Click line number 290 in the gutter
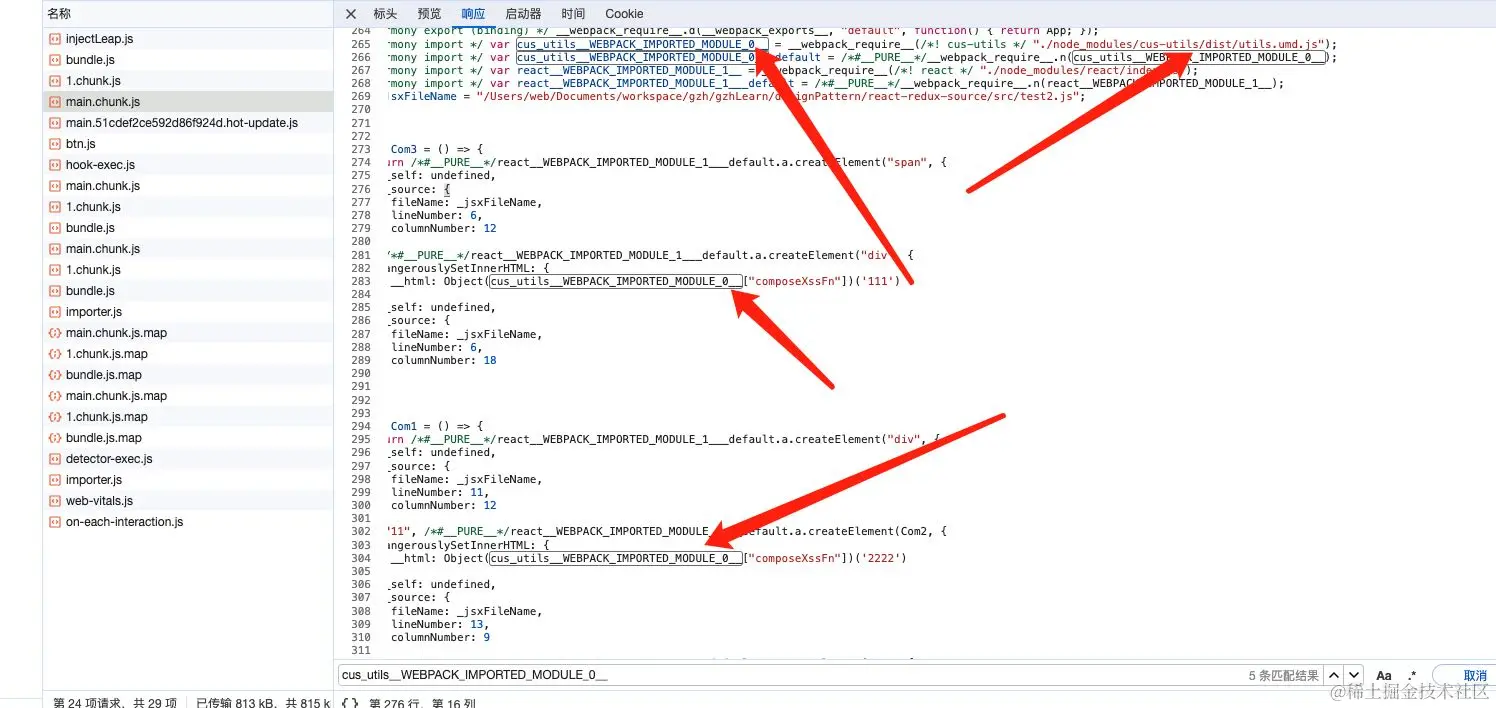Screen dimensions: 1496x708 [360, 373]
